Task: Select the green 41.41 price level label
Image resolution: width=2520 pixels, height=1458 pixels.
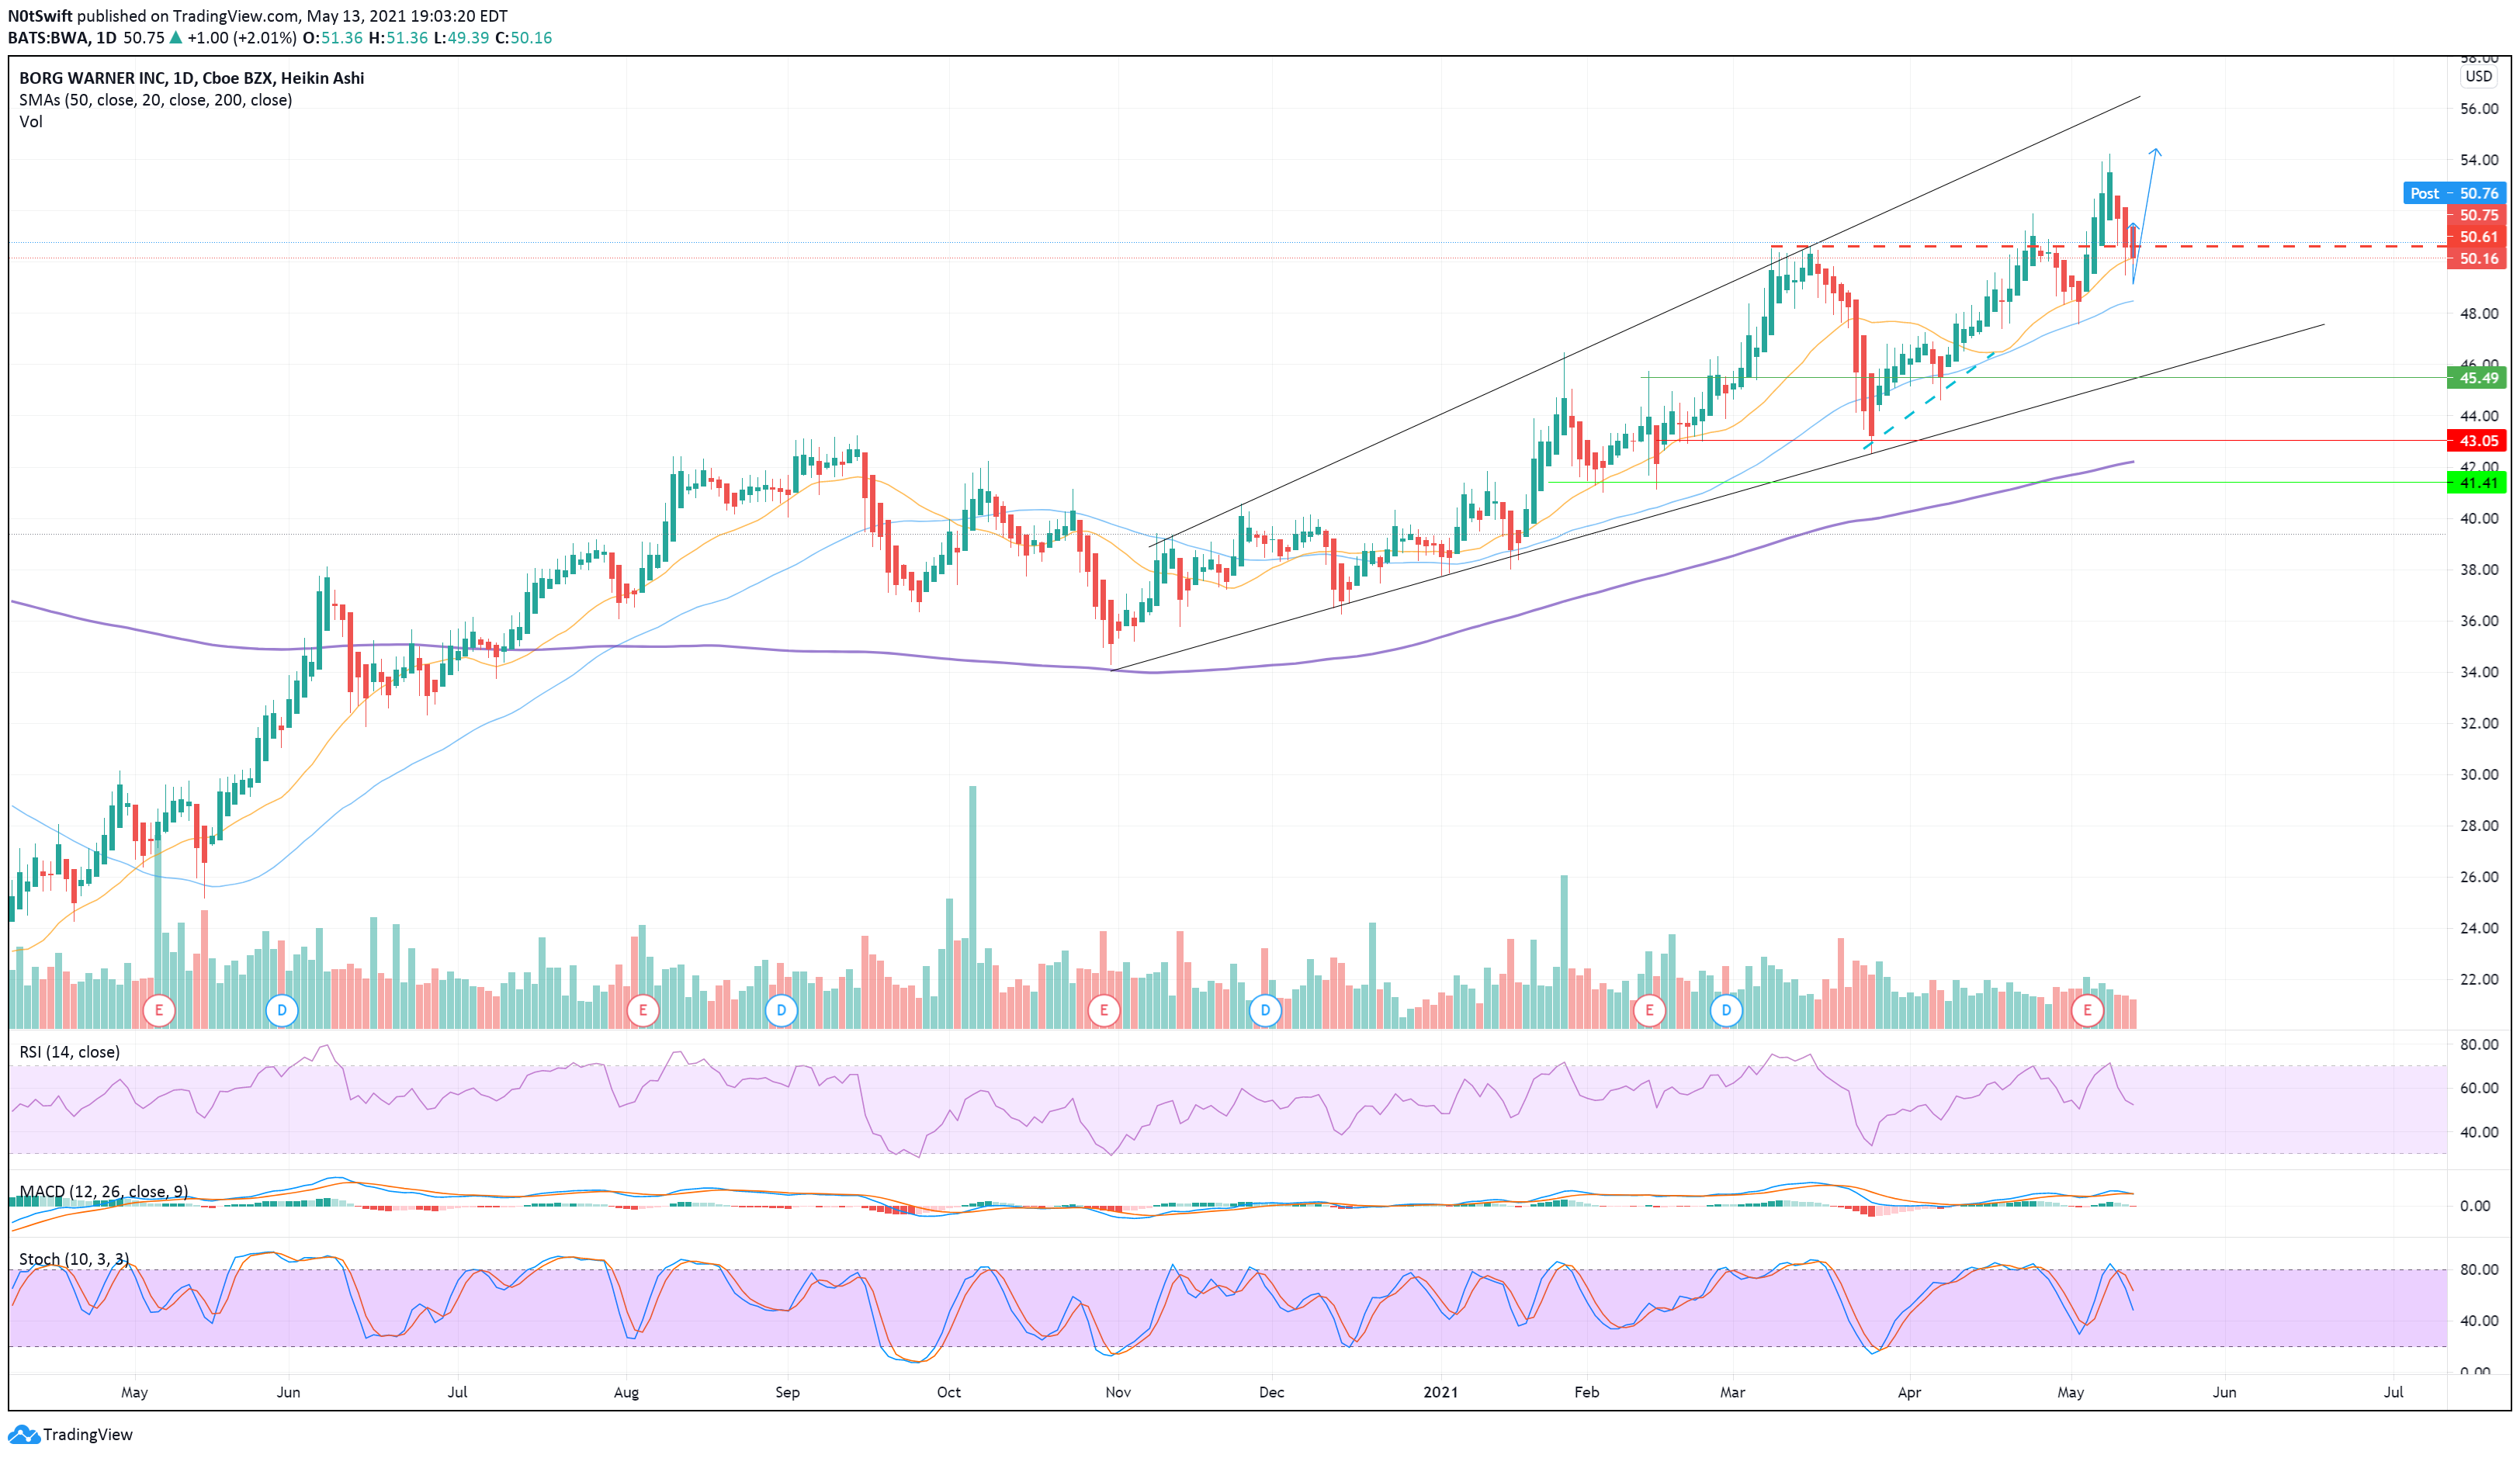Action: 2476,483
